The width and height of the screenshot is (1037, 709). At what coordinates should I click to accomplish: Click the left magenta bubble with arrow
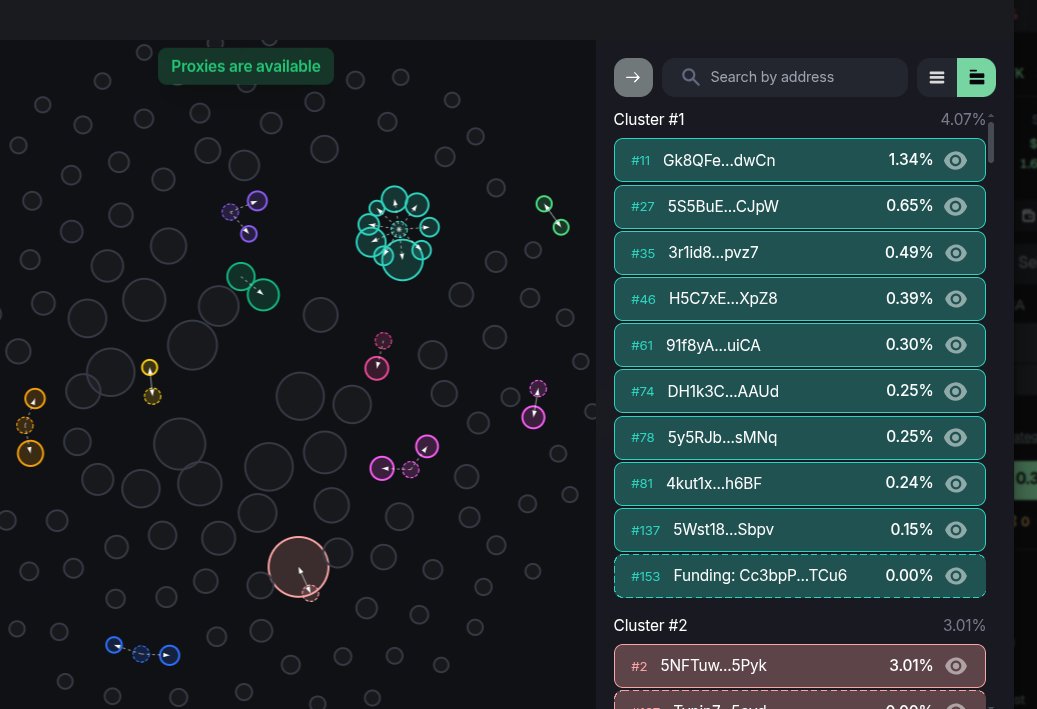[x=382, y=468]
